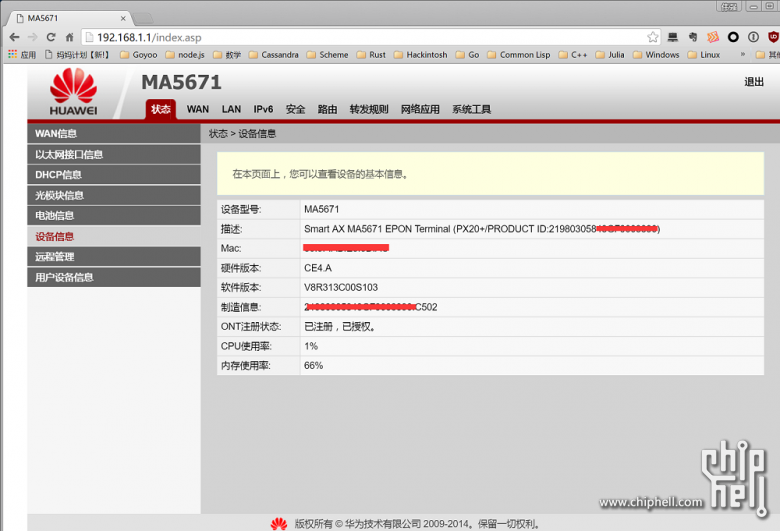The width and height of the screenshot is (780, 531).
Task: Click the computer screen extension icon
Action: pos(673,37)
